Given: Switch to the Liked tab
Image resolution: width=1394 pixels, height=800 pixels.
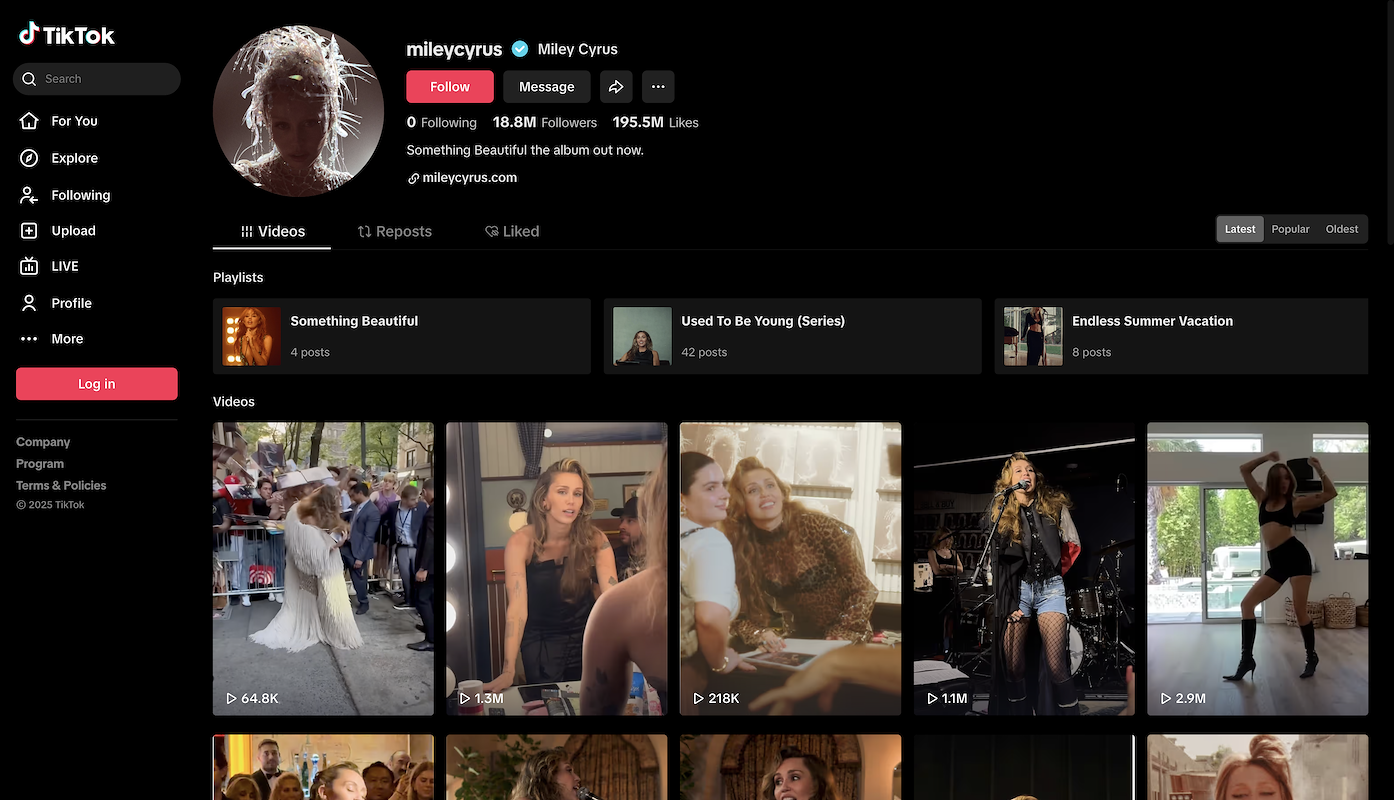Looking at the screenshot, I should click(x=512, y=231).
